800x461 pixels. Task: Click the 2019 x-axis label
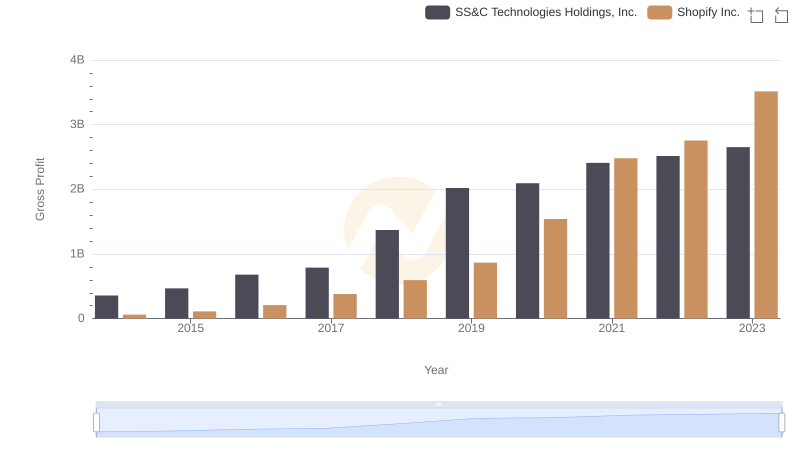(471, 329)
